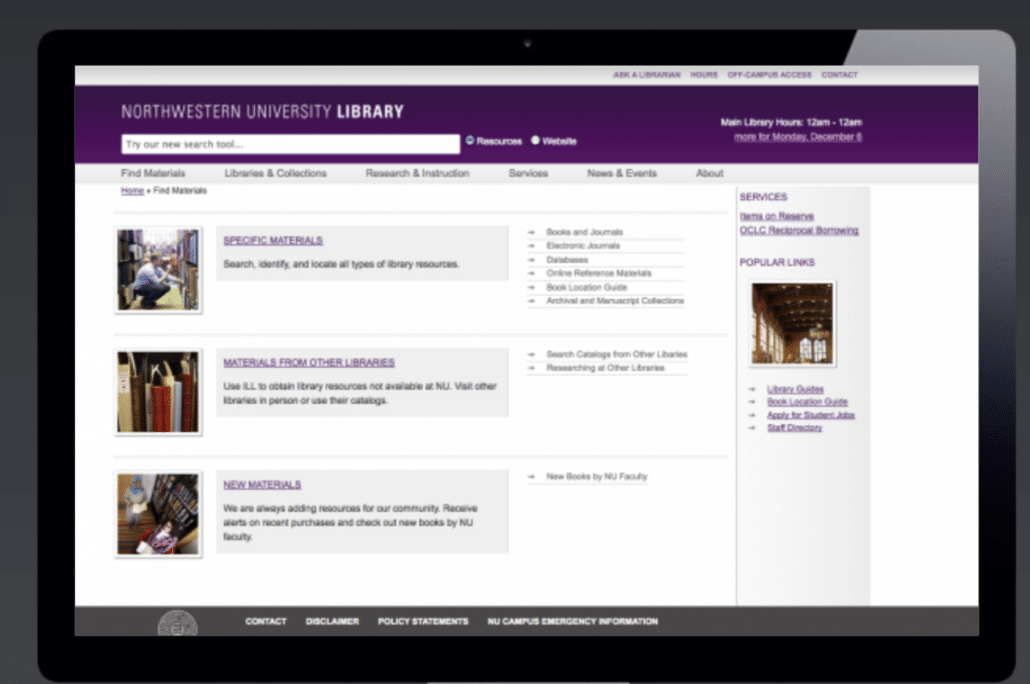
Task: Click the Northwestern University Library logo
Action: 262,112
